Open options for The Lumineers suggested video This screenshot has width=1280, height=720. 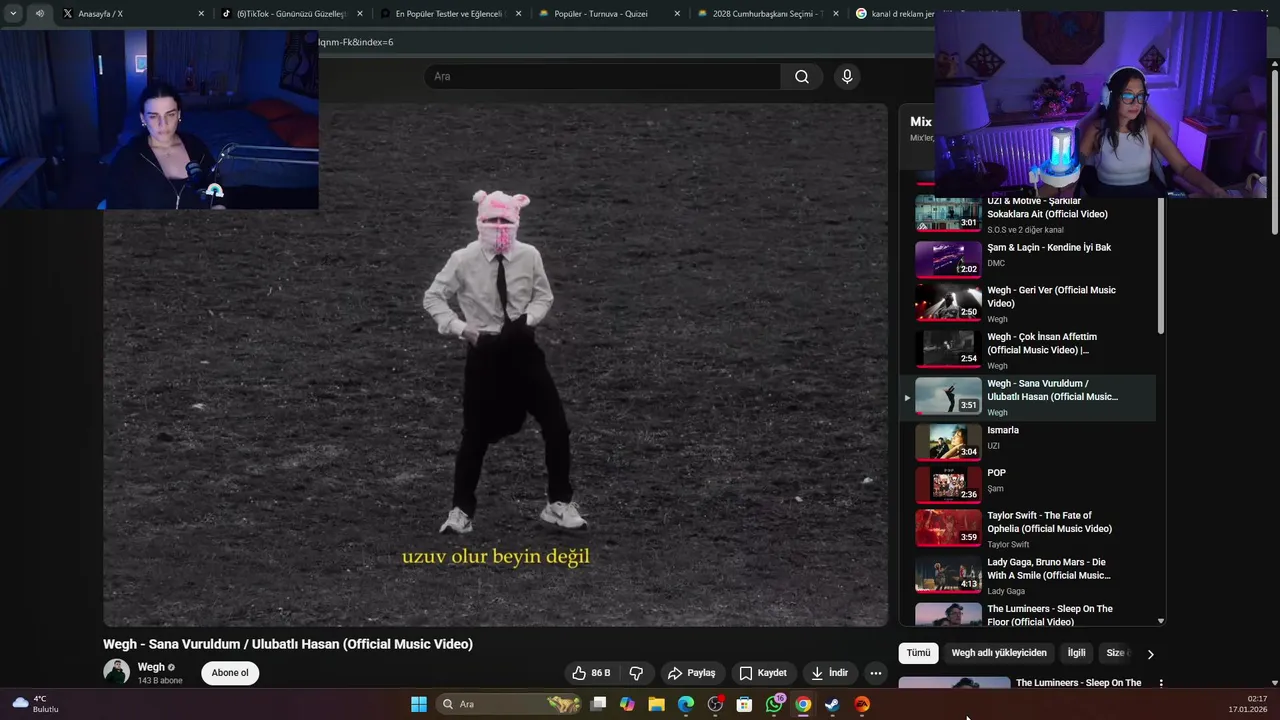point(1161,683)
